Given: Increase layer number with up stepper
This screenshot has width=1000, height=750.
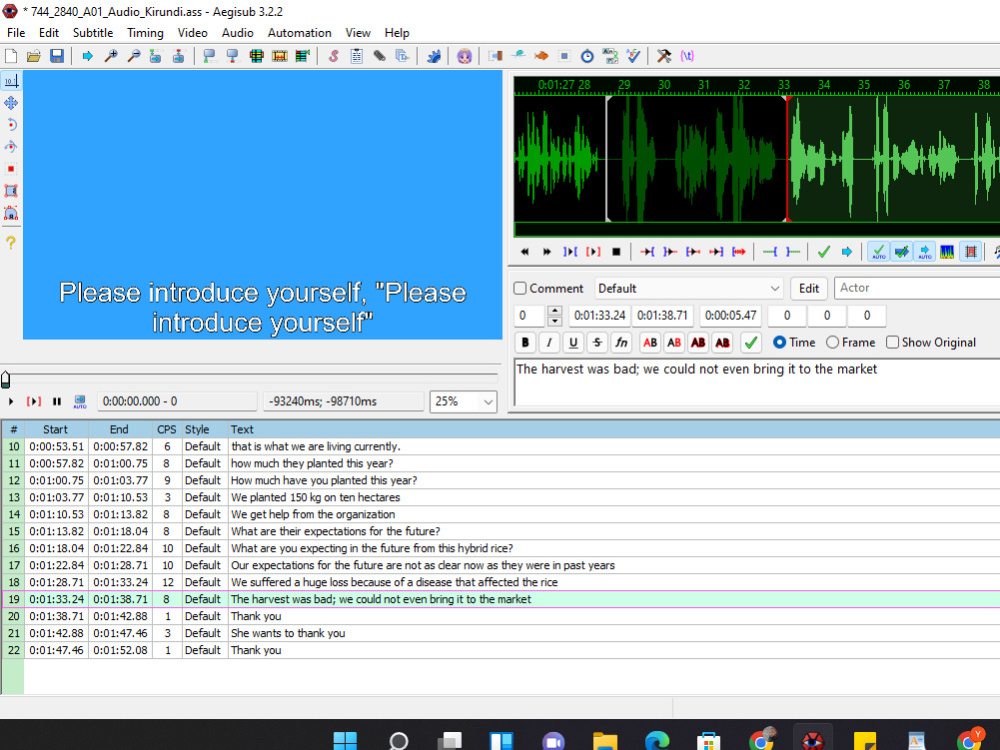Looking at the screenshot, I should [554, 311].
